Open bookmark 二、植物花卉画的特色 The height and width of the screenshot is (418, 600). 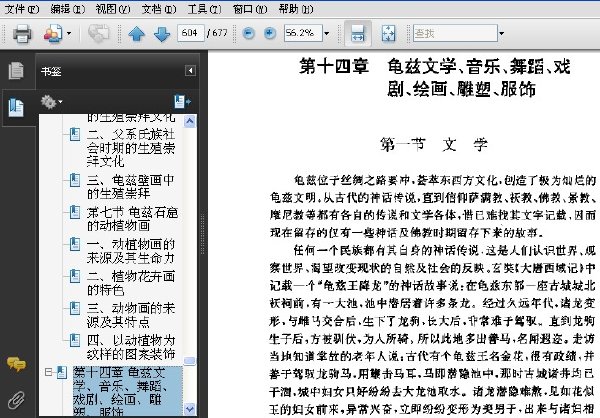(130, 283)
